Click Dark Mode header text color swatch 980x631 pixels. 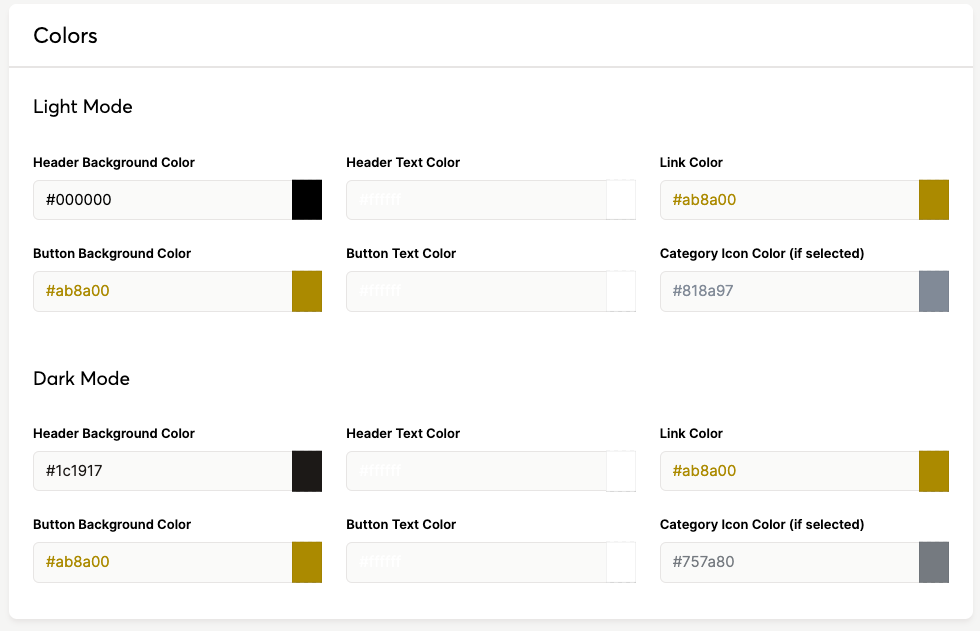(x=621, y=471)
